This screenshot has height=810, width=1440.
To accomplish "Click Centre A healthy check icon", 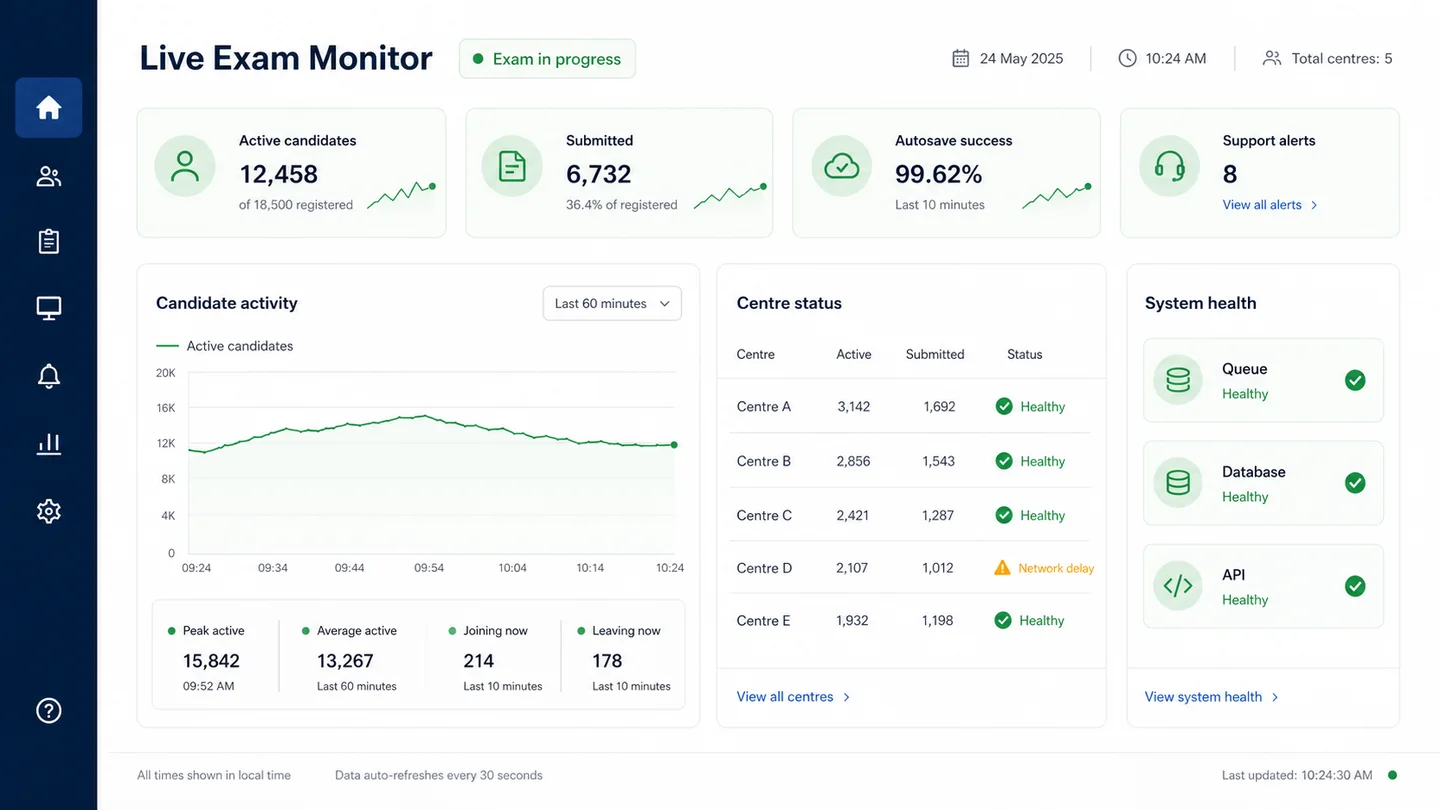I will (x=1004, y=407).
